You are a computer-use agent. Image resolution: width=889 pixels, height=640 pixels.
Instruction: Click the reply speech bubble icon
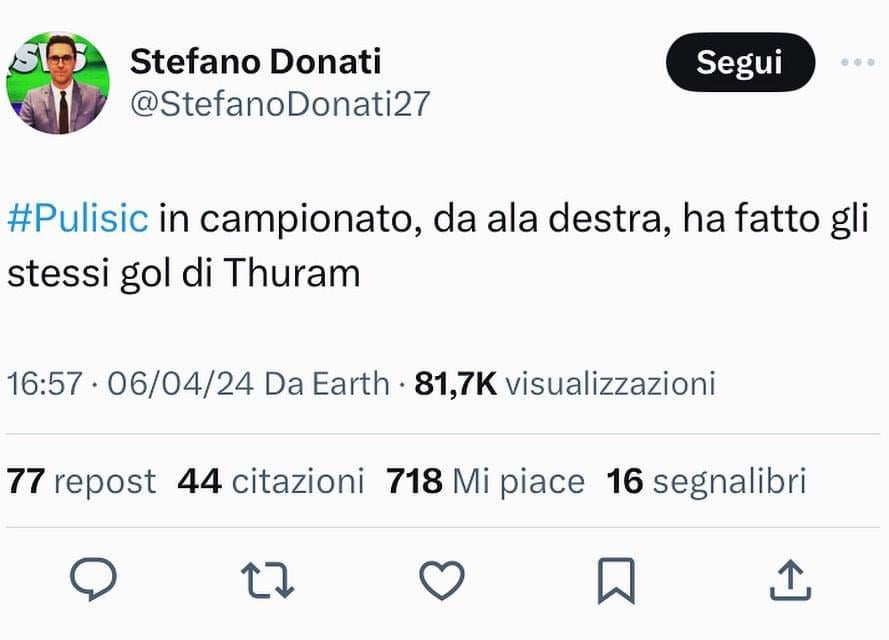(93, 579)
